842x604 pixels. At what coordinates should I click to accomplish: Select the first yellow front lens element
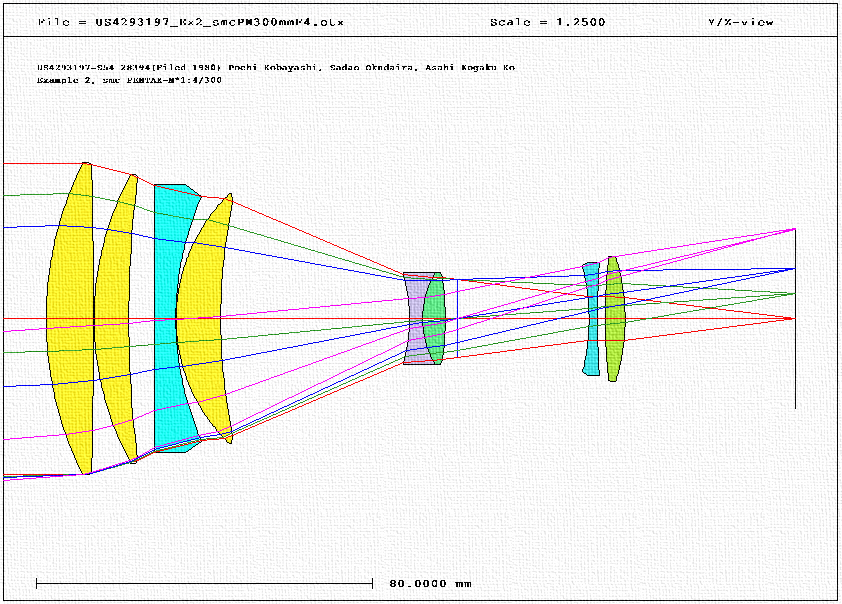pos(70,318)
